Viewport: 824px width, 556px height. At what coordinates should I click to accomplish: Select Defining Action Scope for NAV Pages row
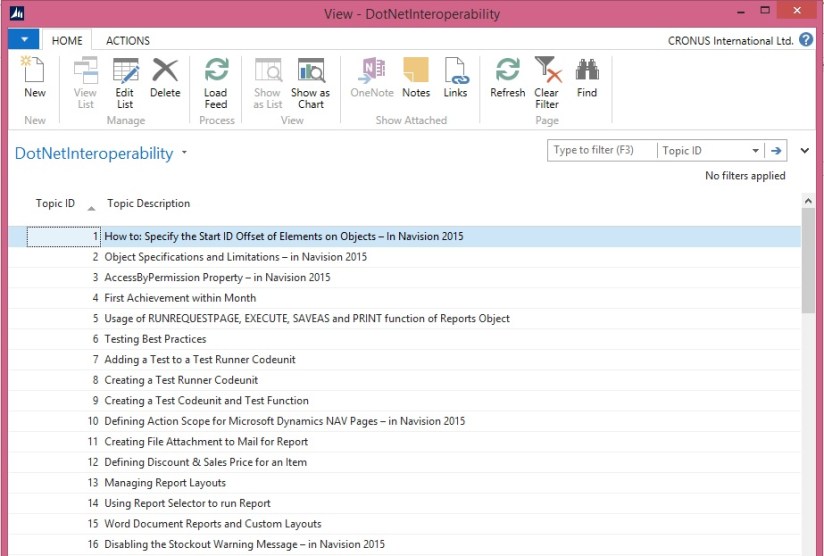click(x=405, y=421)
